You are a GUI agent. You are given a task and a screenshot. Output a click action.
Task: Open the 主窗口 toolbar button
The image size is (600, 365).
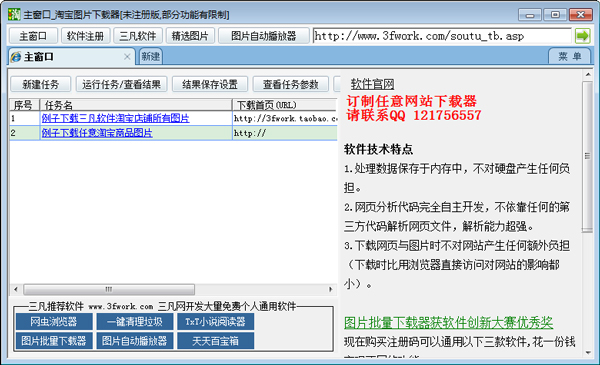33,36
